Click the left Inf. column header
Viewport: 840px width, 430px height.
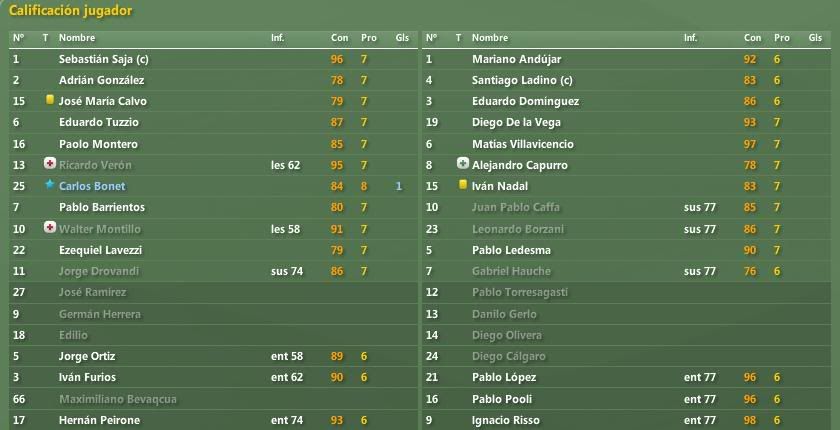(278, 38)
